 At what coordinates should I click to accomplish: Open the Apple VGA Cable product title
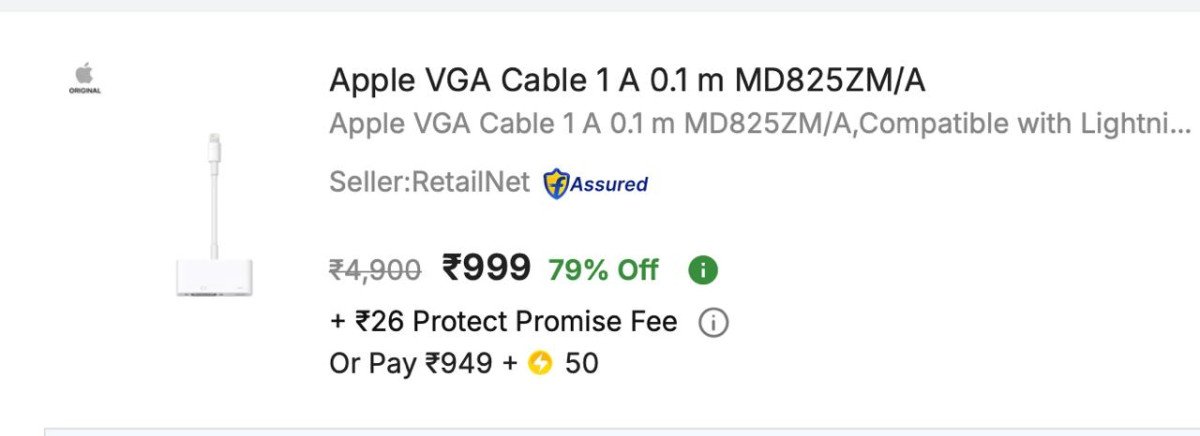(627, 80)
